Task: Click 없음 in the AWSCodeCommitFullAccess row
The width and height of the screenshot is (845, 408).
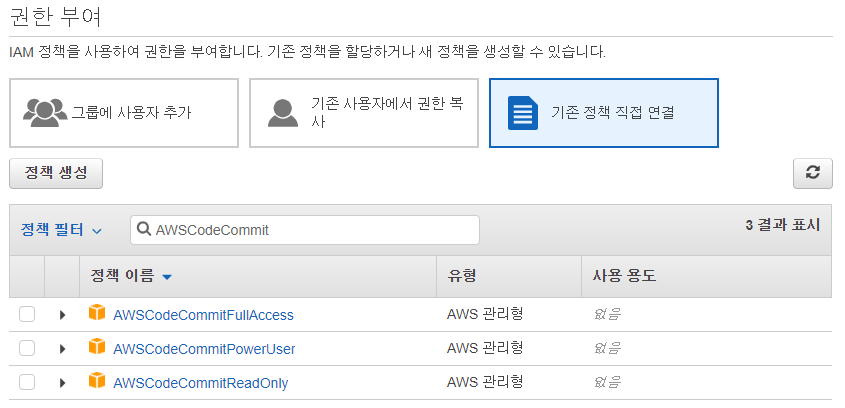Action: point(607,315)
